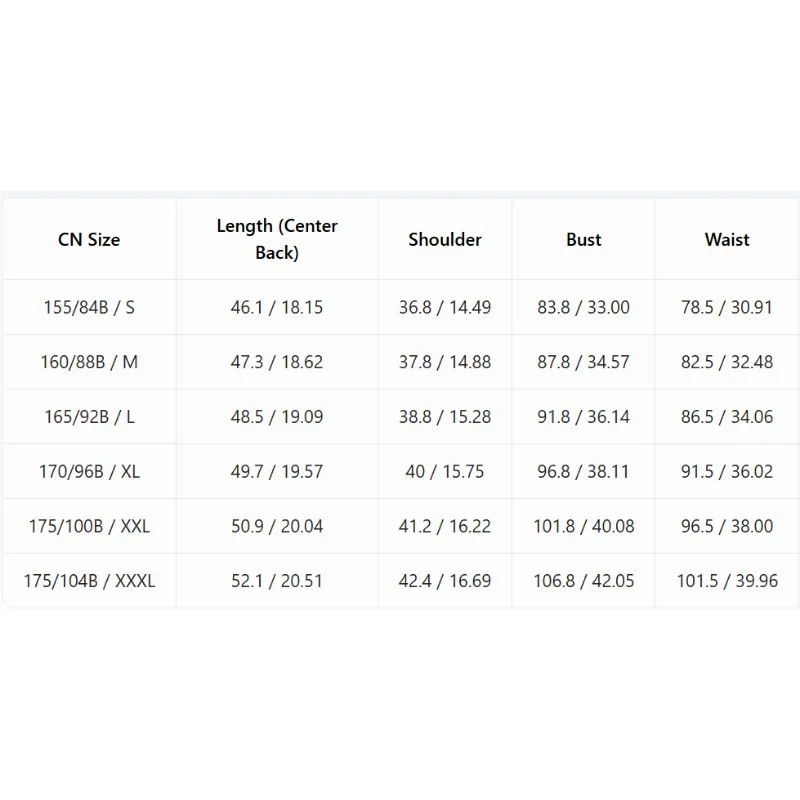Select shoulder value 40 / 15.75
This screenshot has width=800, height=800.
pos(444,471)
